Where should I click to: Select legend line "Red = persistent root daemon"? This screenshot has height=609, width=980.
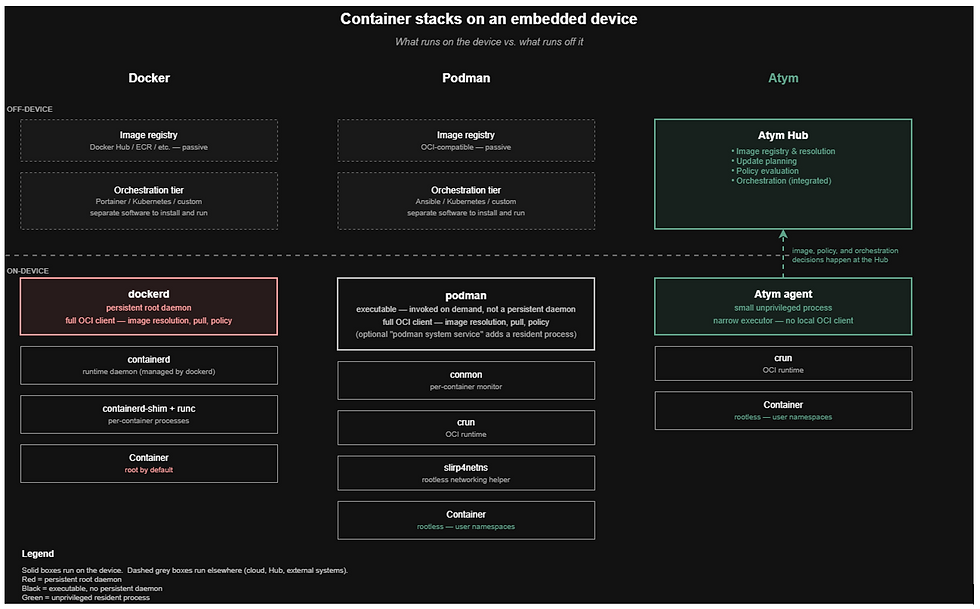[x=71, y=580]
